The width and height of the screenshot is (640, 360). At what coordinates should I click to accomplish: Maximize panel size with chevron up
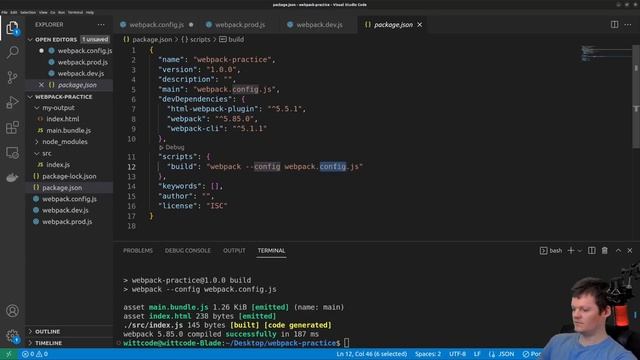click(618, 250)
